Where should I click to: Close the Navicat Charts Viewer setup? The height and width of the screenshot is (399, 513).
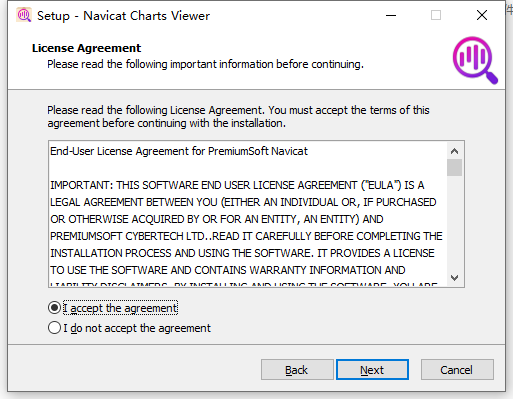(x=482, y=15)
